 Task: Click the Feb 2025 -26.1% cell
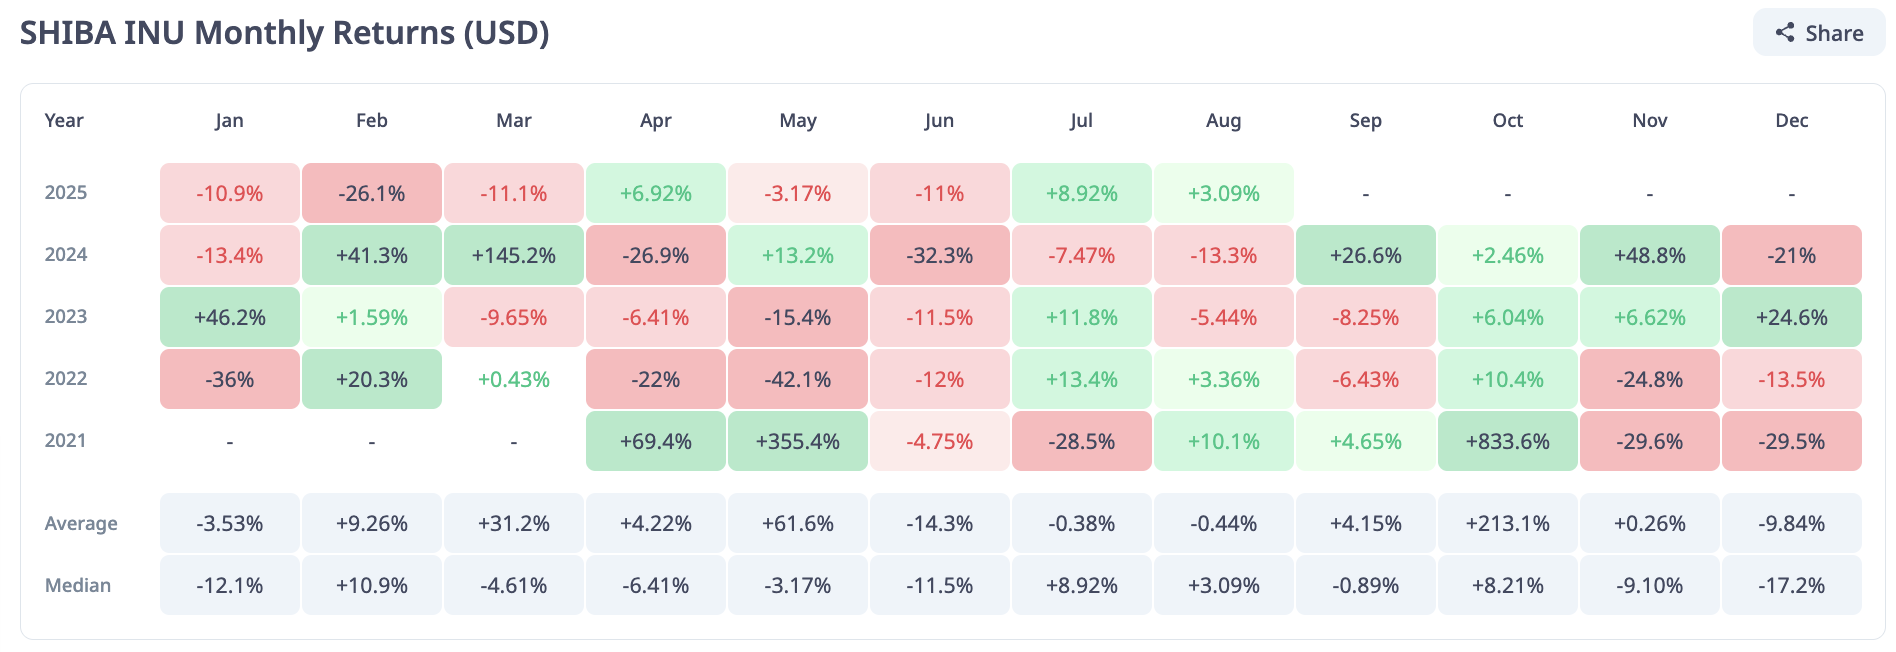(371, 193)
